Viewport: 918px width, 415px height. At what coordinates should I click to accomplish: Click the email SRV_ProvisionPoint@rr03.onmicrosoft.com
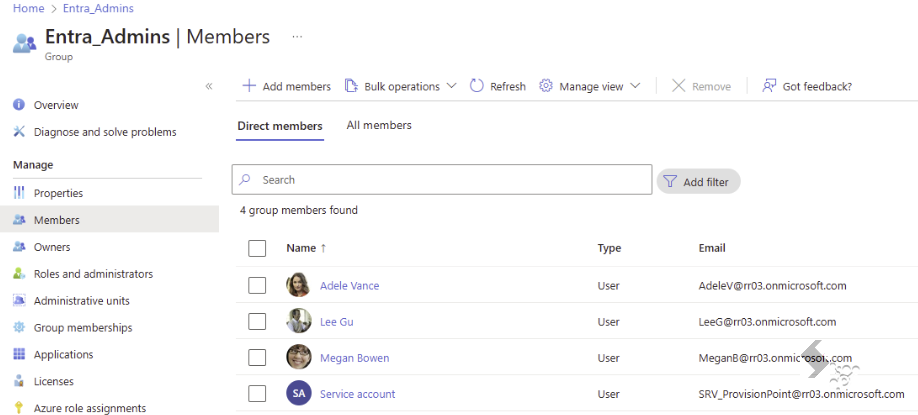(801, 394)
